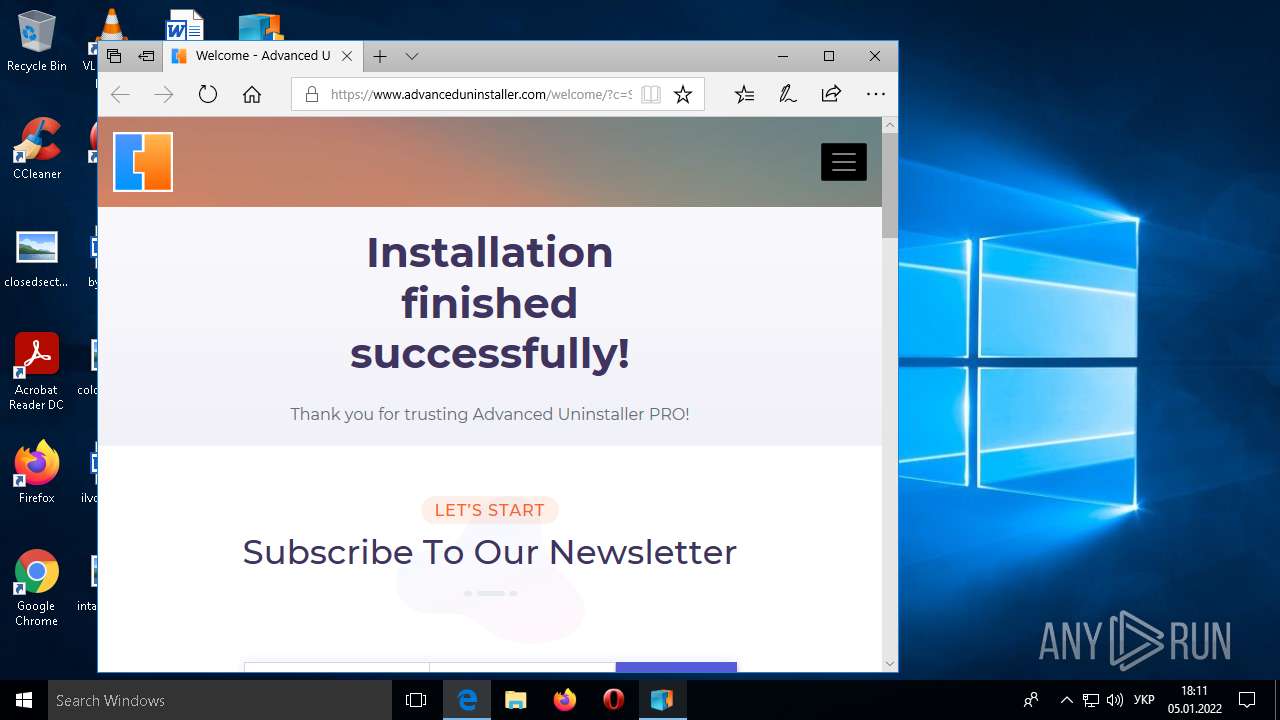Close the Welcome - Advanced Uninstaller tab
The width and height of the screenshot is (1280, 720).
(347, 56)
